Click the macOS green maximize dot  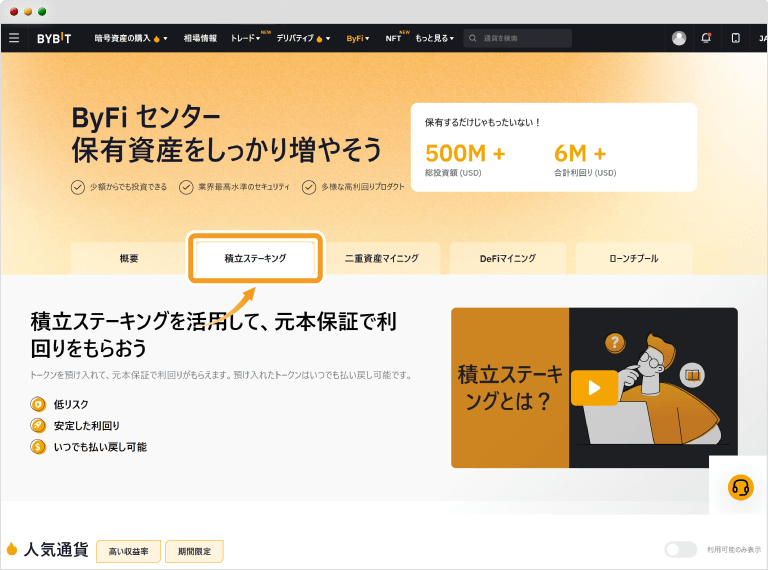tap(42, 12)
